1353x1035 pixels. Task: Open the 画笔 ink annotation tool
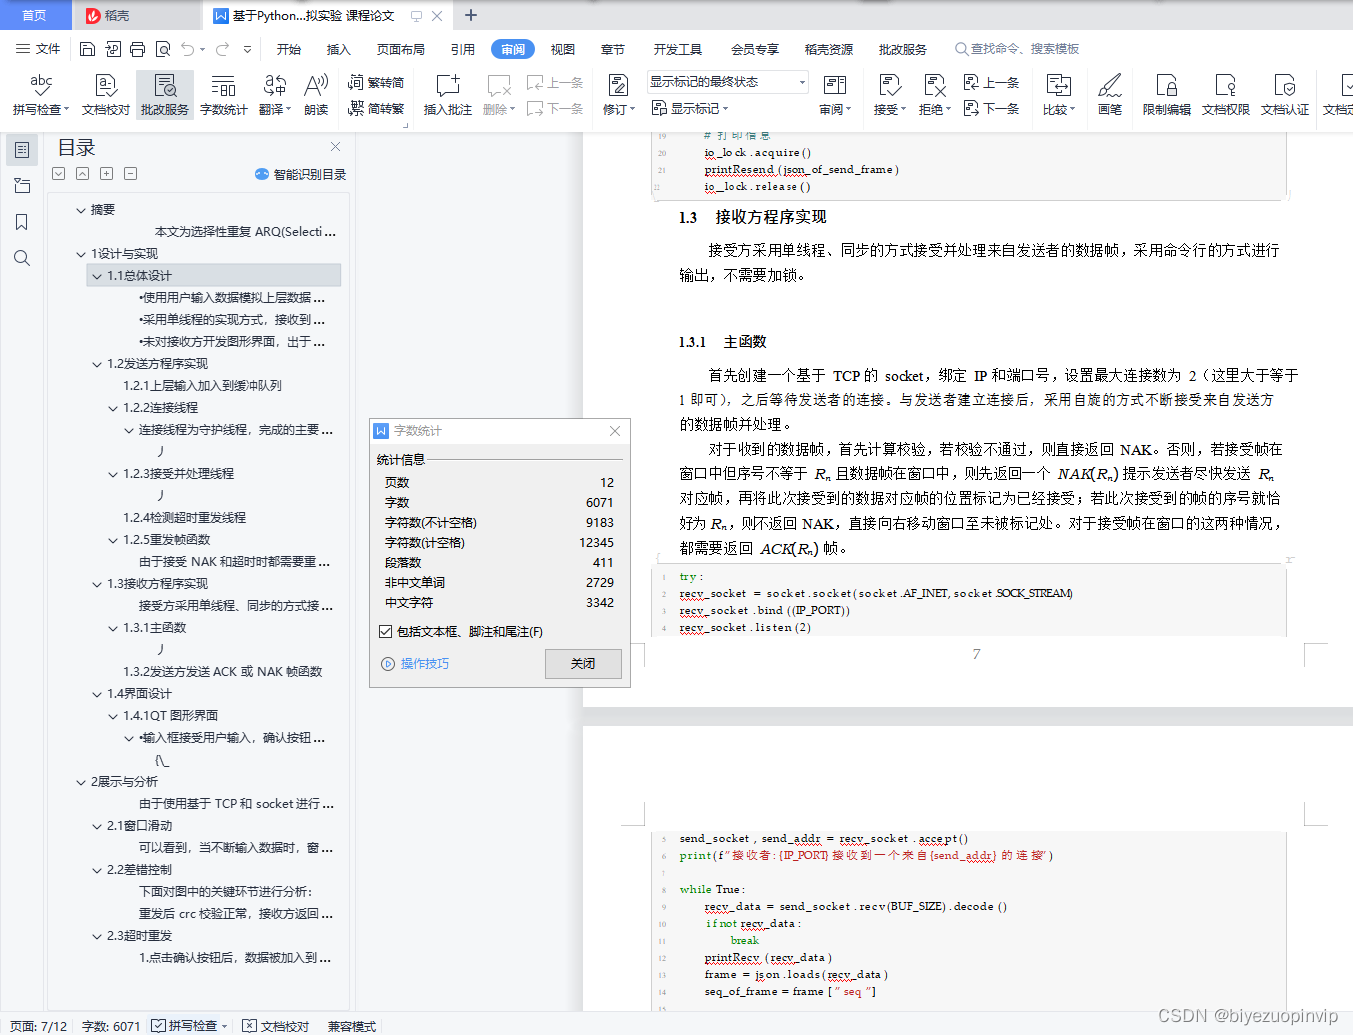click(1110, 95)
